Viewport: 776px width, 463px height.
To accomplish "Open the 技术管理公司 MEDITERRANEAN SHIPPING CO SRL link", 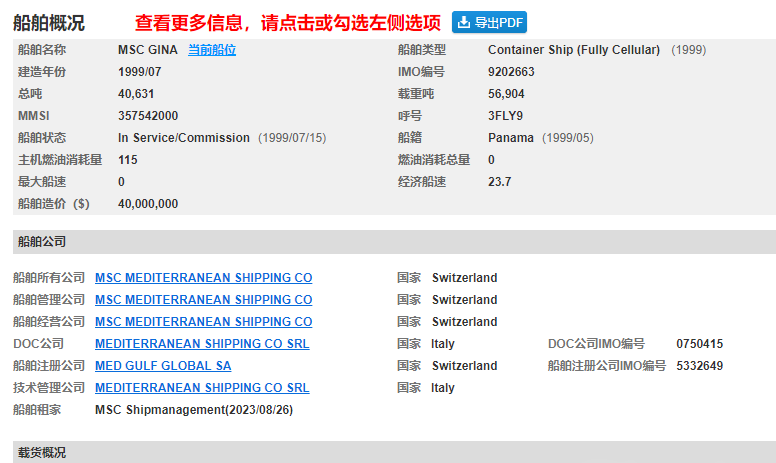I will (202, 388).
